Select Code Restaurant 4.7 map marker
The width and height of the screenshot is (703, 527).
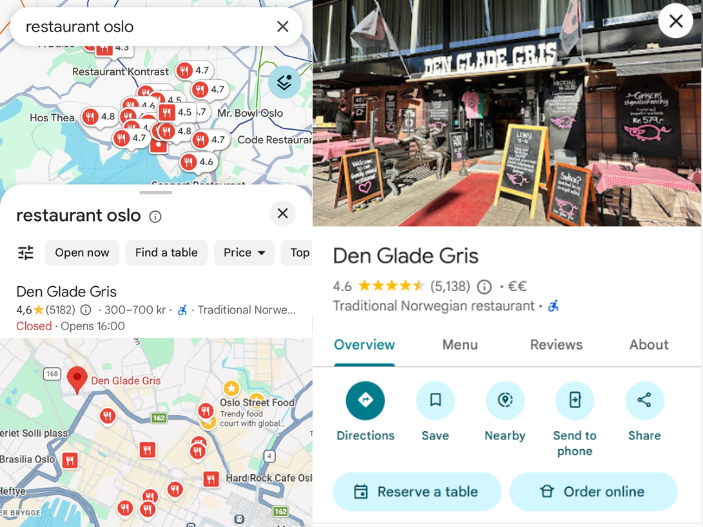tap(210, 140)
